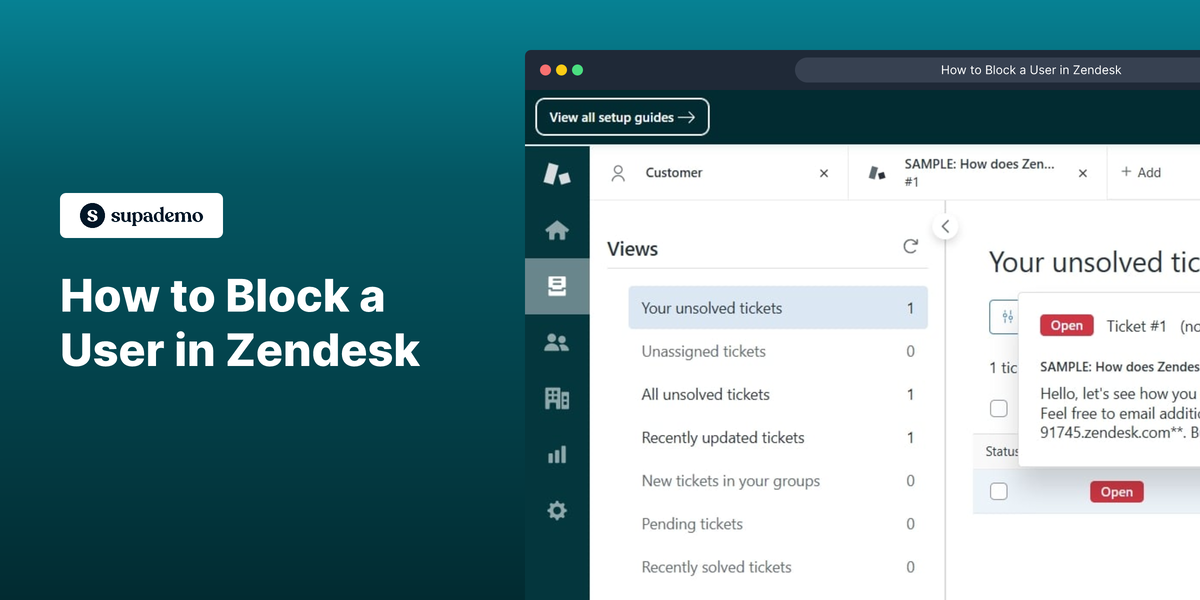Click the + Add tab button
The height and width of the screenshot is (600, 1200).
point(1141,173)
